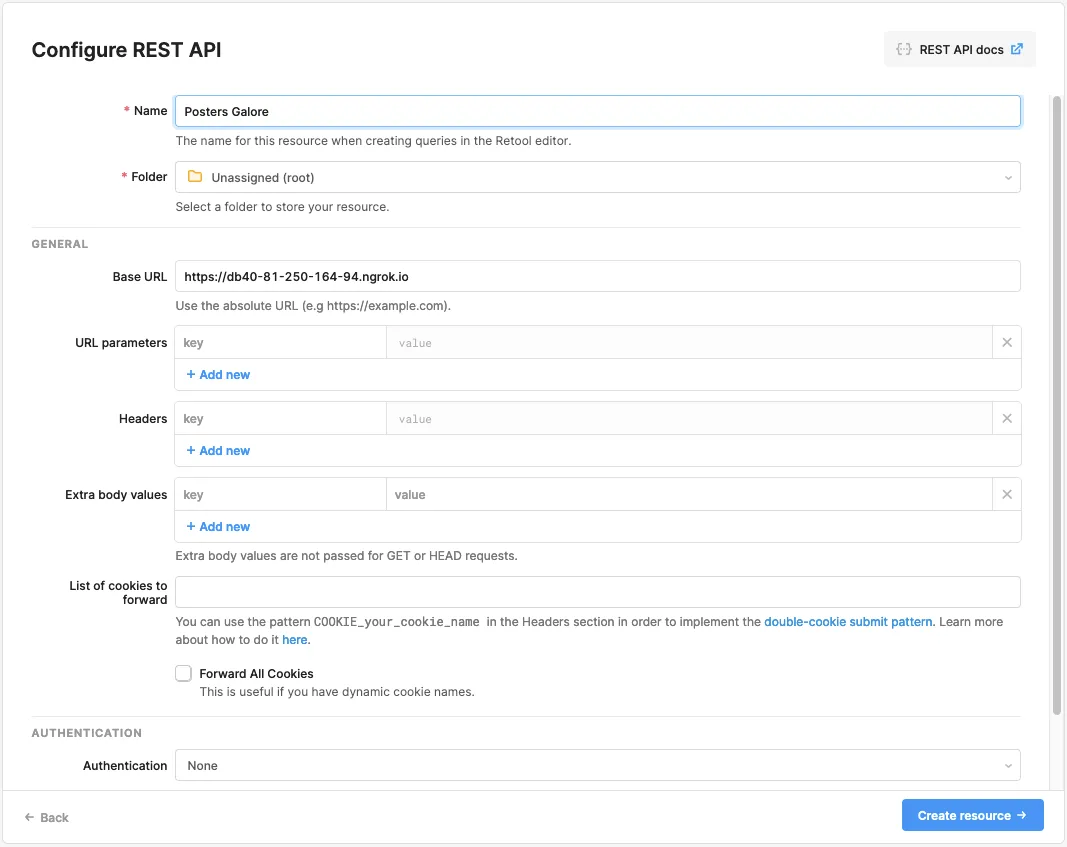
Task: Add new extra body value
Action: 218,527
